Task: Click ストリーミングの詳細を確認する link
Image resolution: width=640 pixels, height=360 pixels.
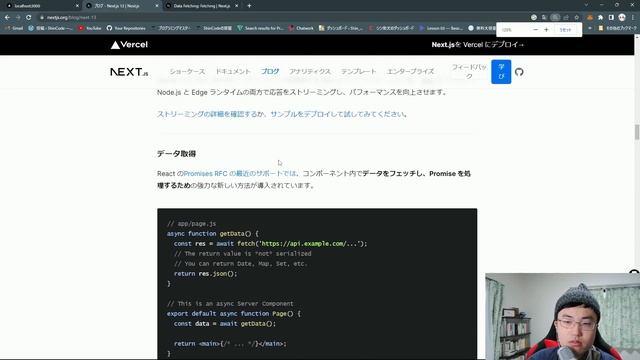Action: click(x=207, y=114)
